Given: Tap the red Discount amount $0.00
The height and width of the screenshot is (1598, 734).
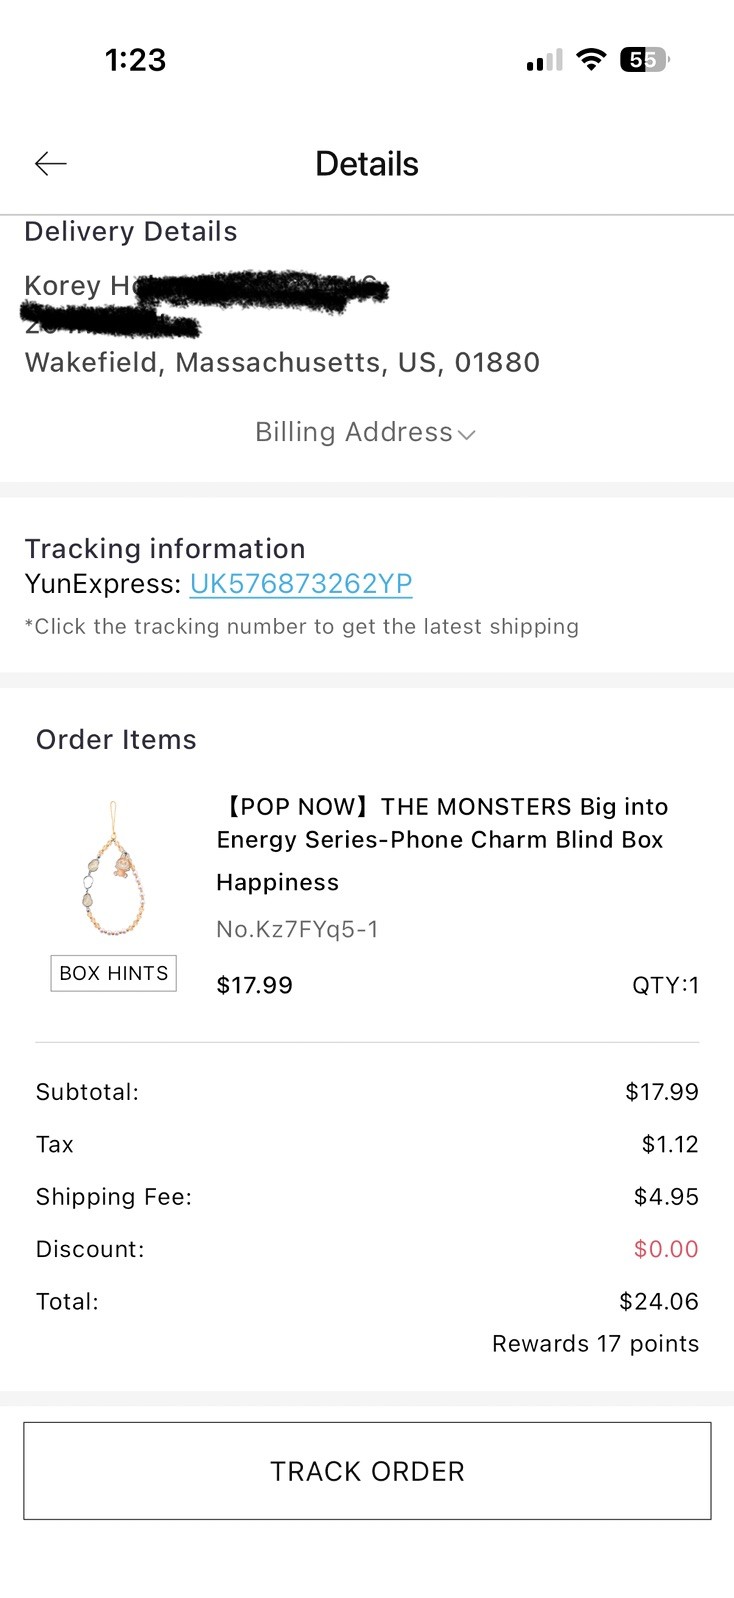Looking at the screenshot, I should (666, 1249).
